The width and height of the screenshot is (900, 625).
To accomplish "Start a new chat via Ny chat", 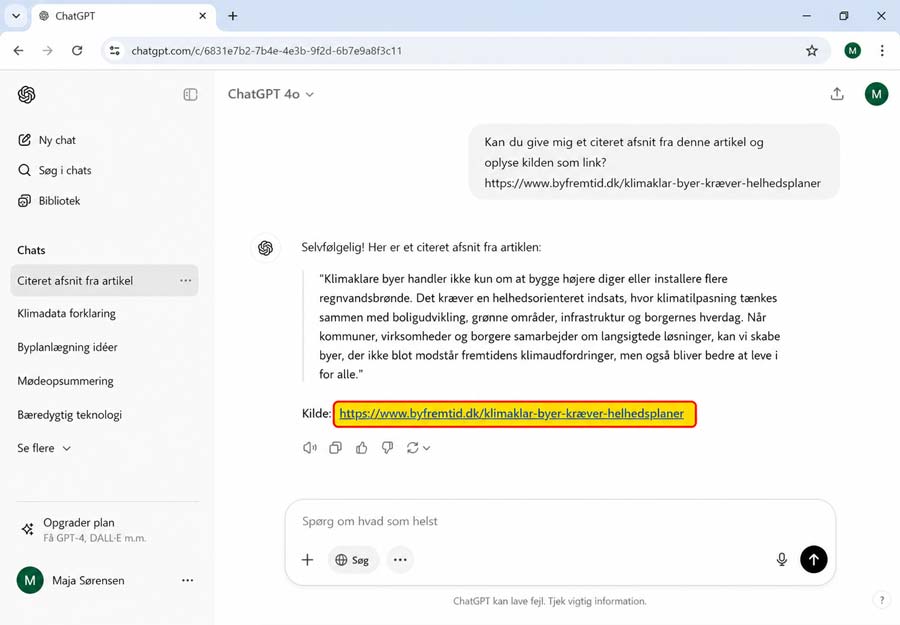I will [x=47, y=140].
